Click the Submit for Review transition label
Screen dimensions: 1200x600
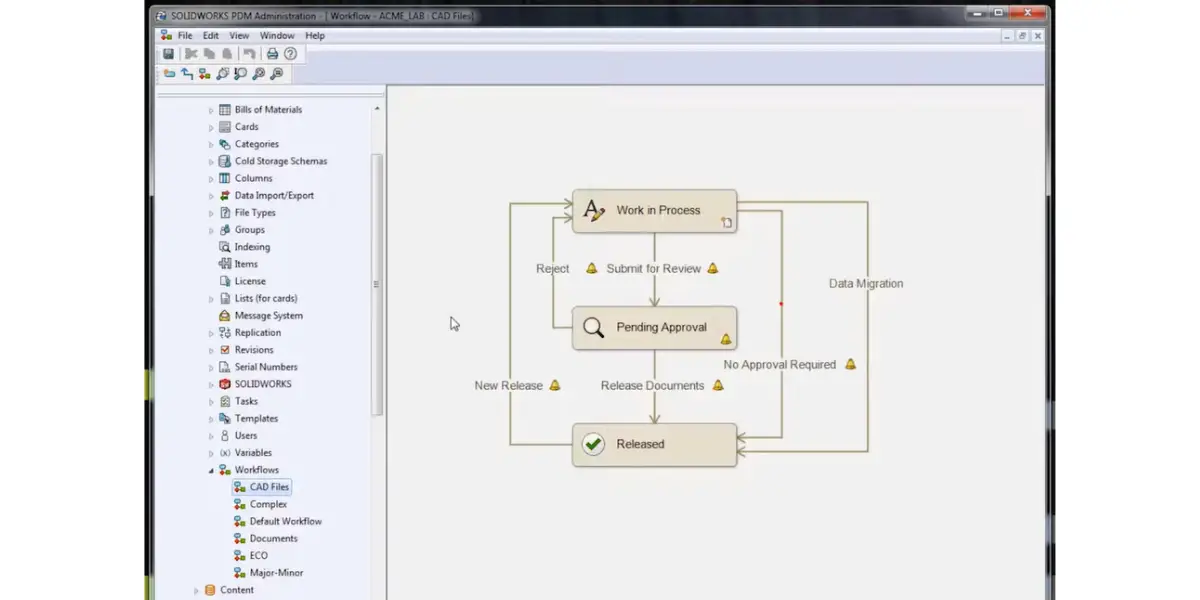654,268
